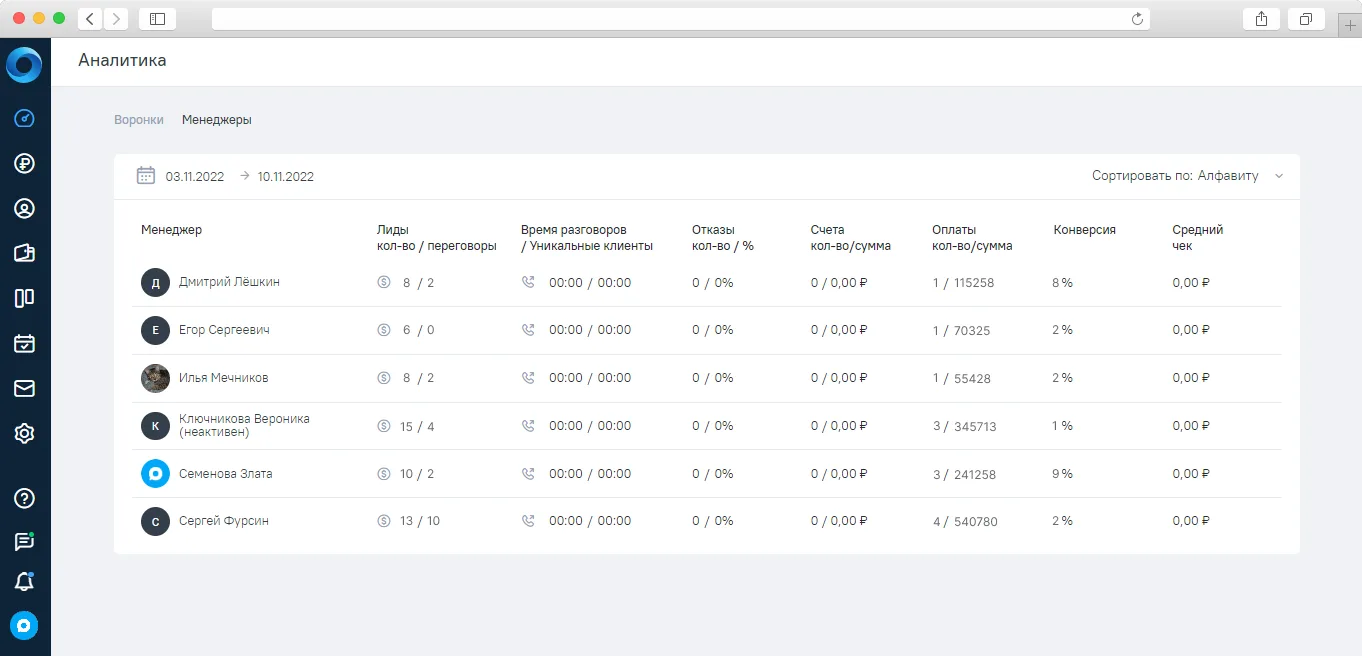Click the sort dropdown chevron arrow

(1278, 176)
